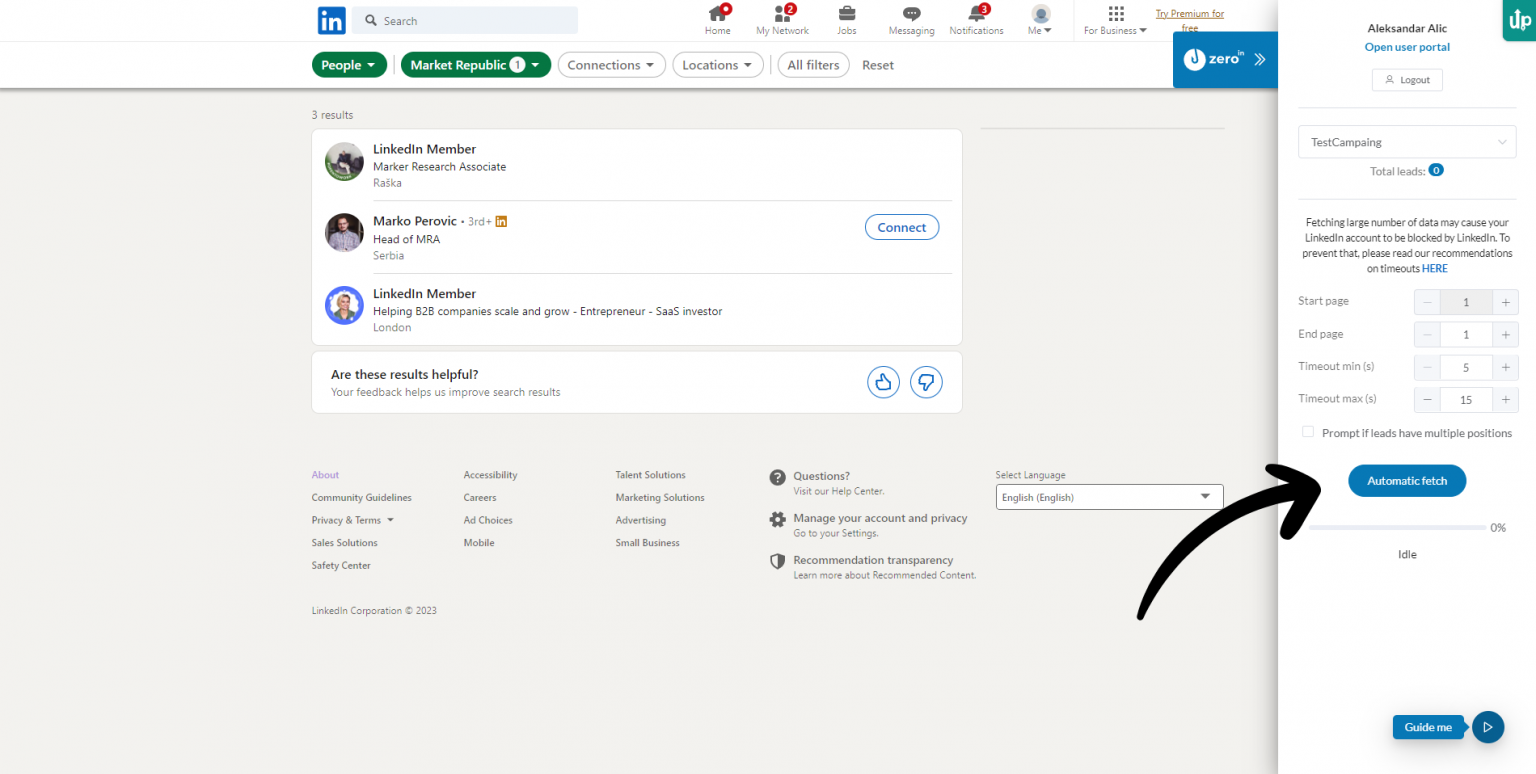Open the Select Language dropdown
Viewport: 1536px width, 774px height.
click(x=1109, y=497)
